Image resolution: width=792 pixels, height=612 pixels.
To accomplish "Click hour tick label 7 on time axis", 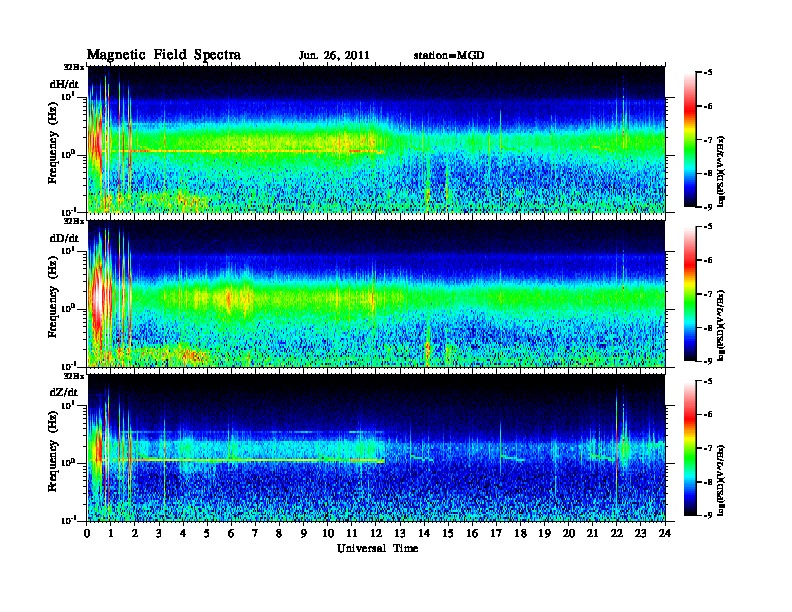I will click(255, 534).
